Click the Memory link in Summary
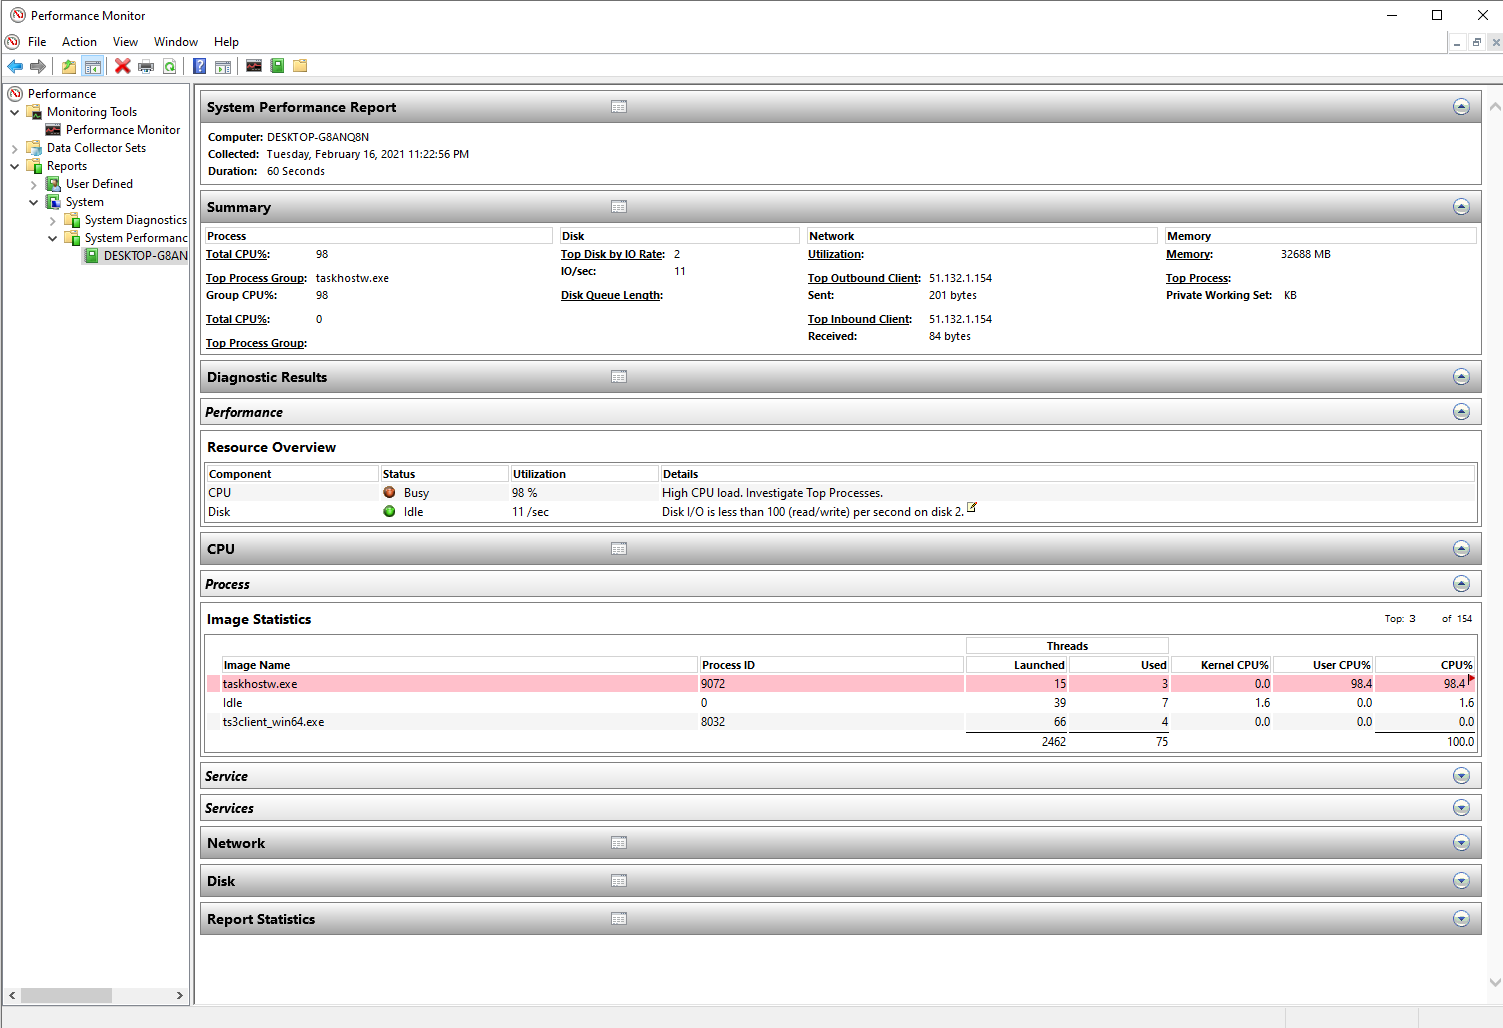Image resolution: width=1503 pixels, height=1028 pixels. pos(1189,254)
